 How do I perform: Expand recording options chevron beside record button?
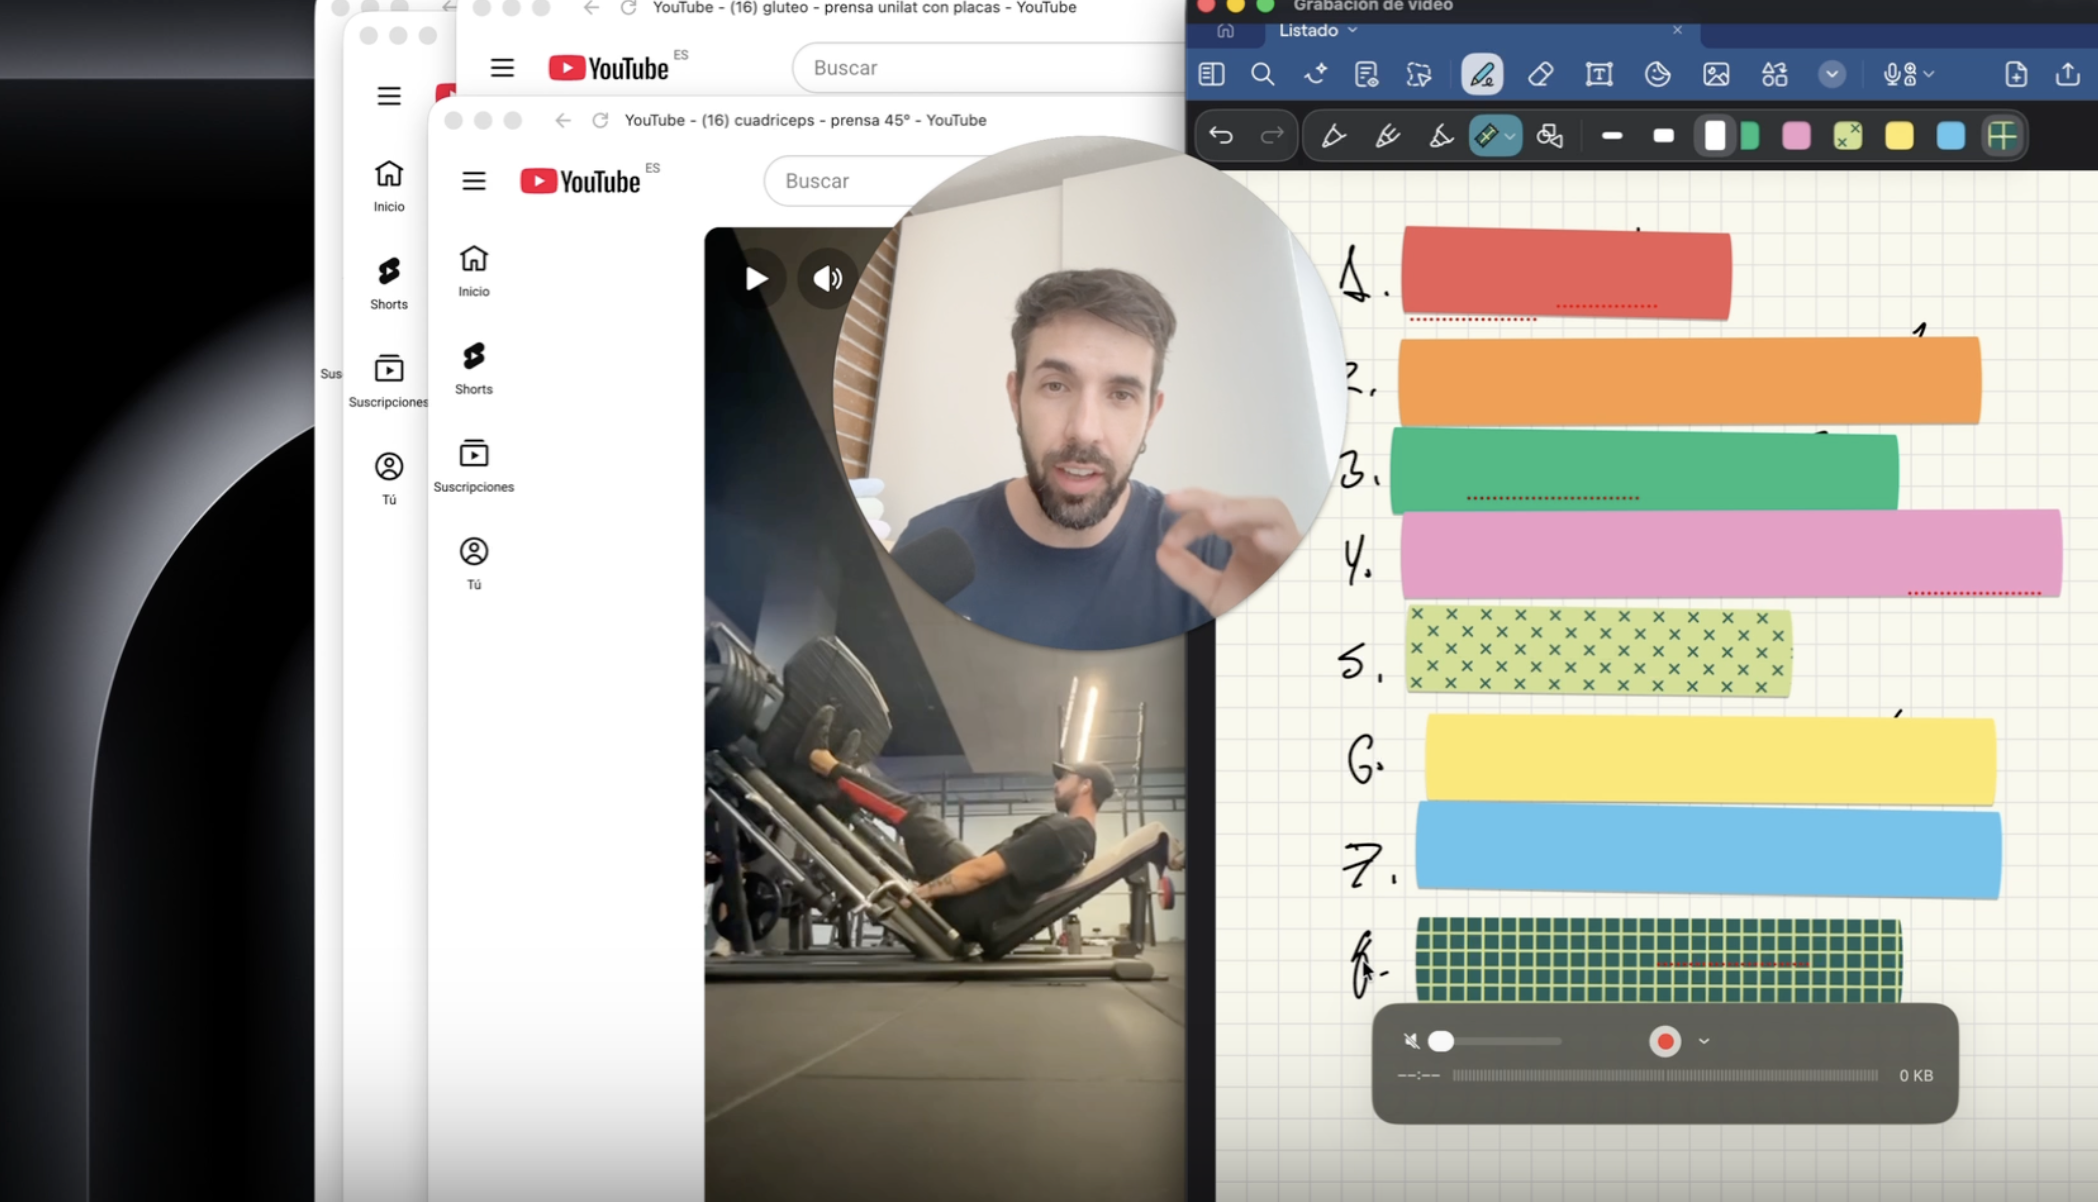[1704, 1041]
